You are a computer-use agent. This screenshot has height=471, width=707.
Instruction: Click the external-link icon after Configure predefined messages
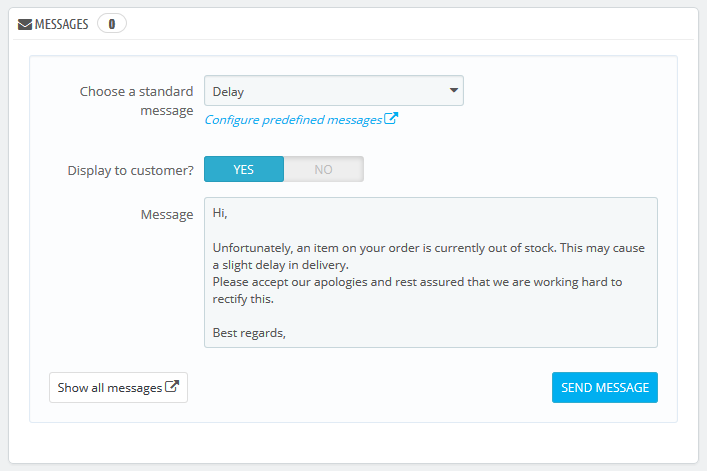pos(391,119)
